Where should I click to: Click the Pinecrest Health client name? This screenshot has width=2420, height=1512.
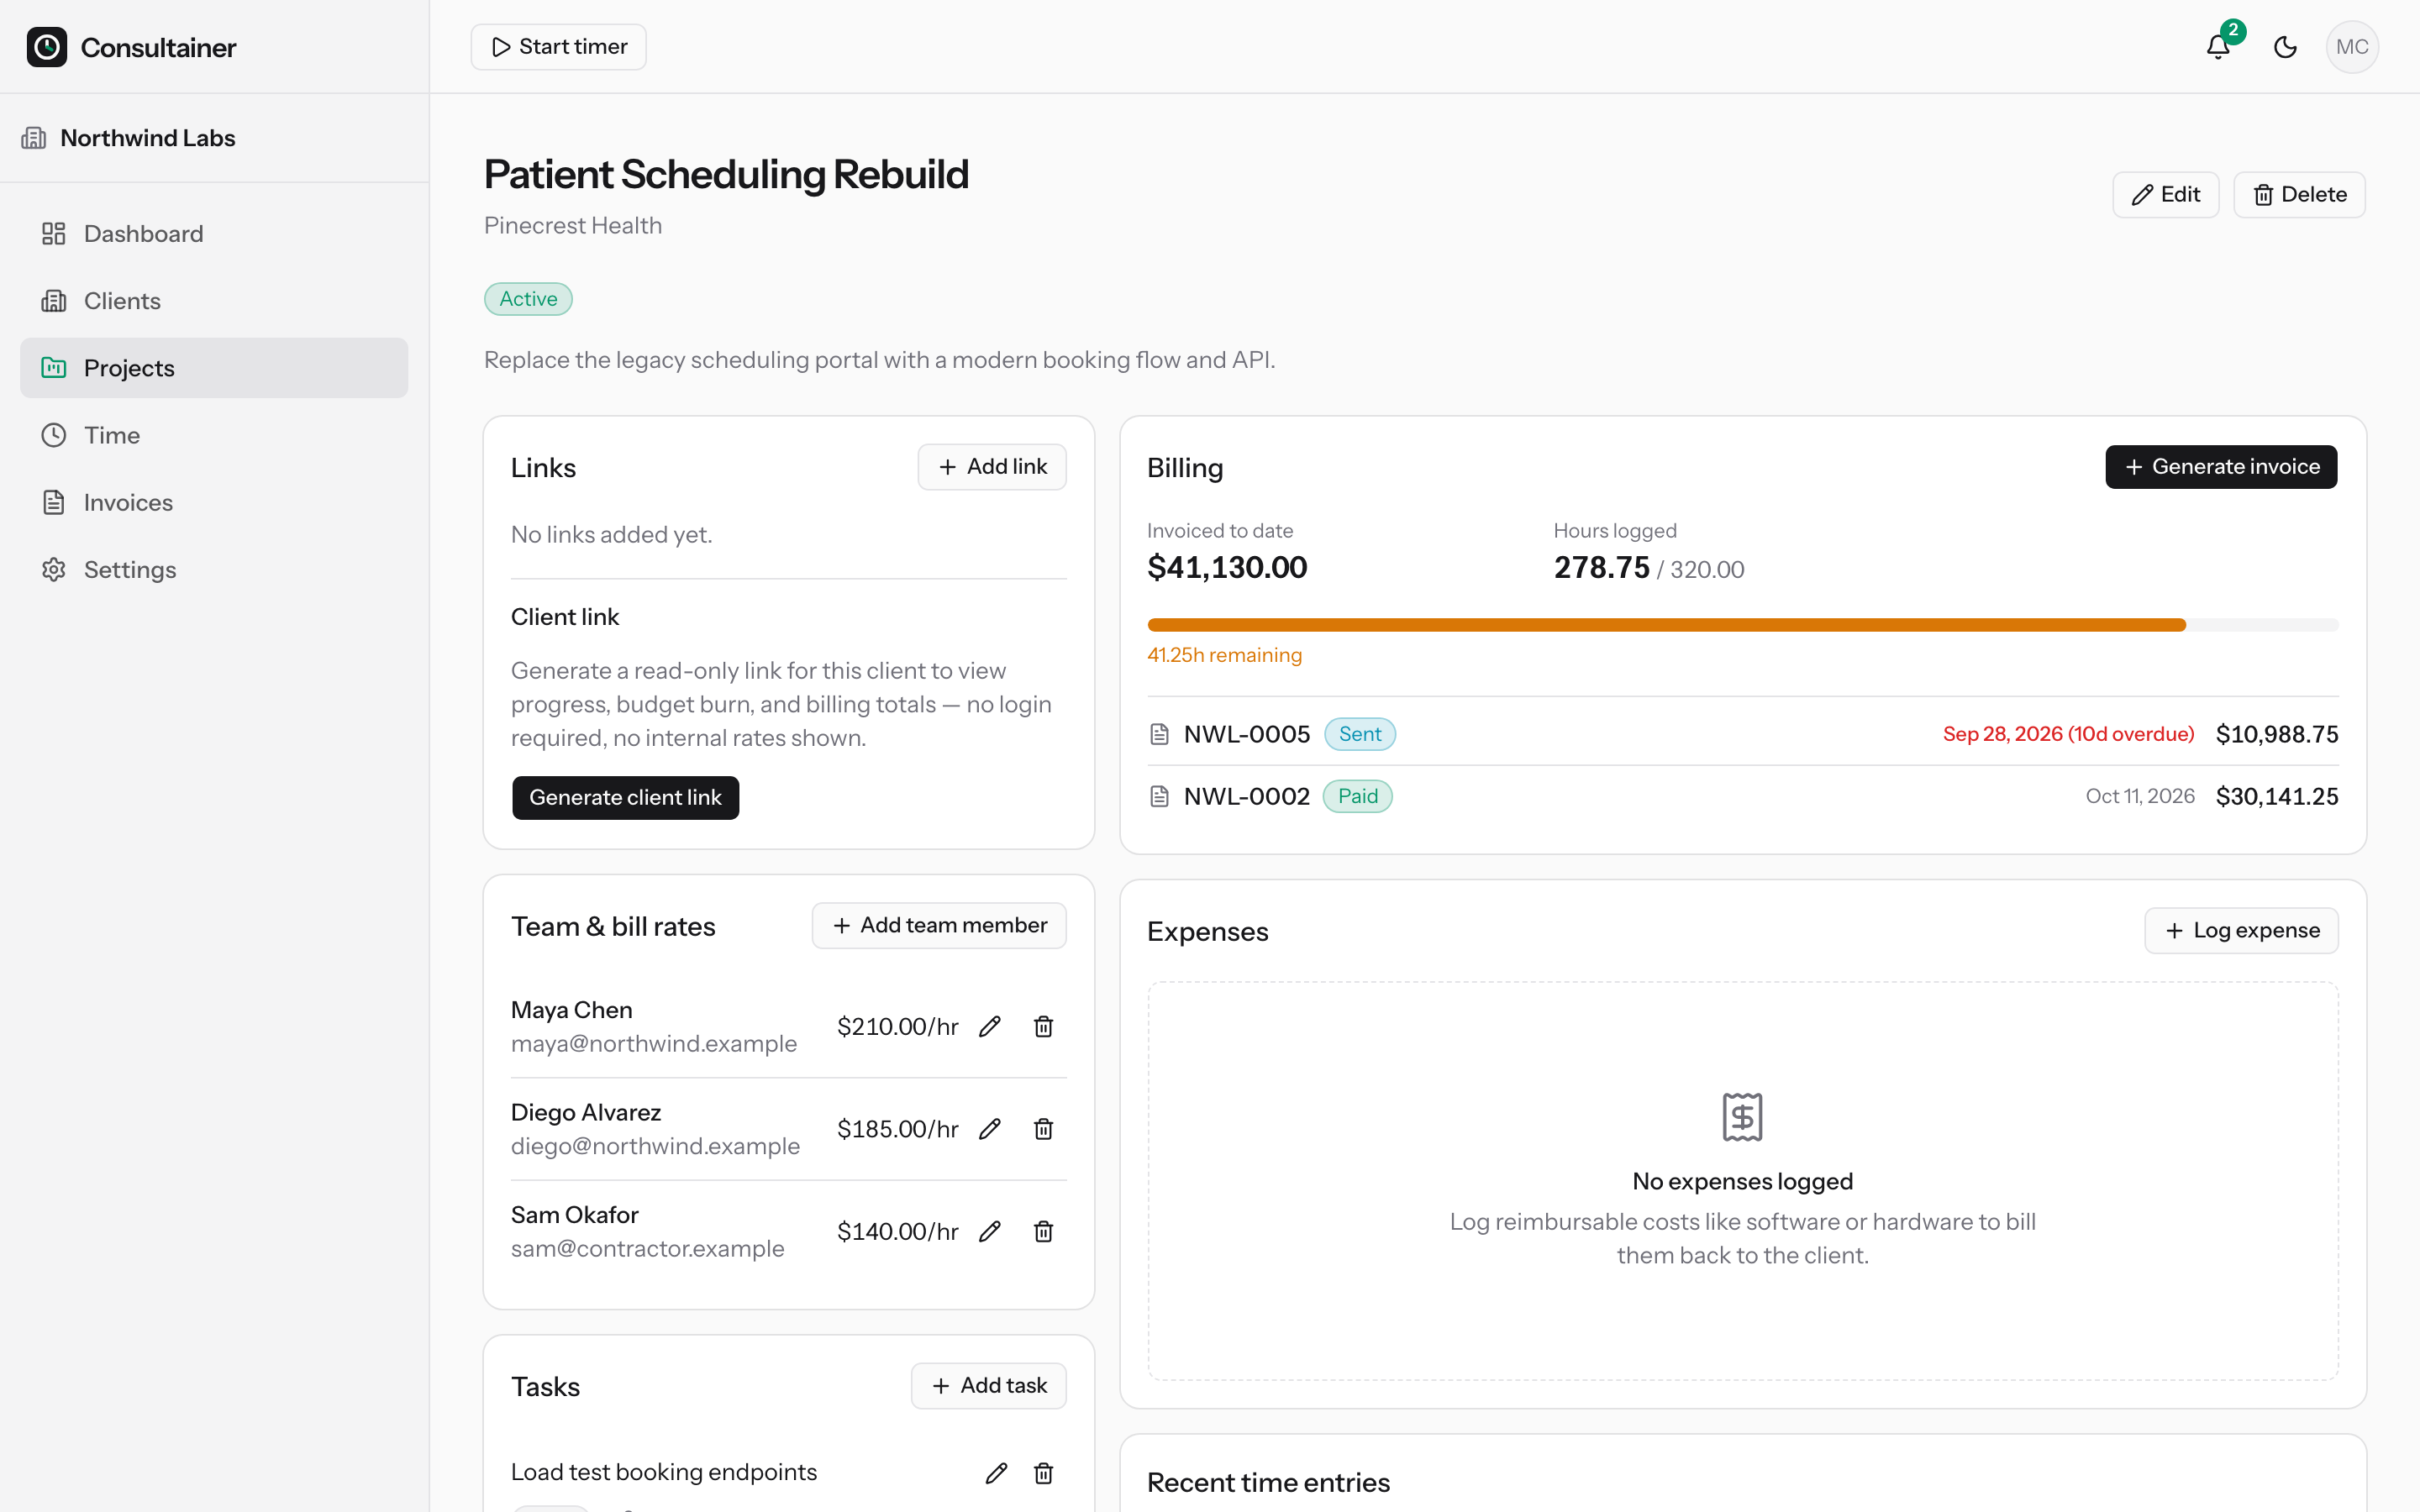(x=573, y=226)
